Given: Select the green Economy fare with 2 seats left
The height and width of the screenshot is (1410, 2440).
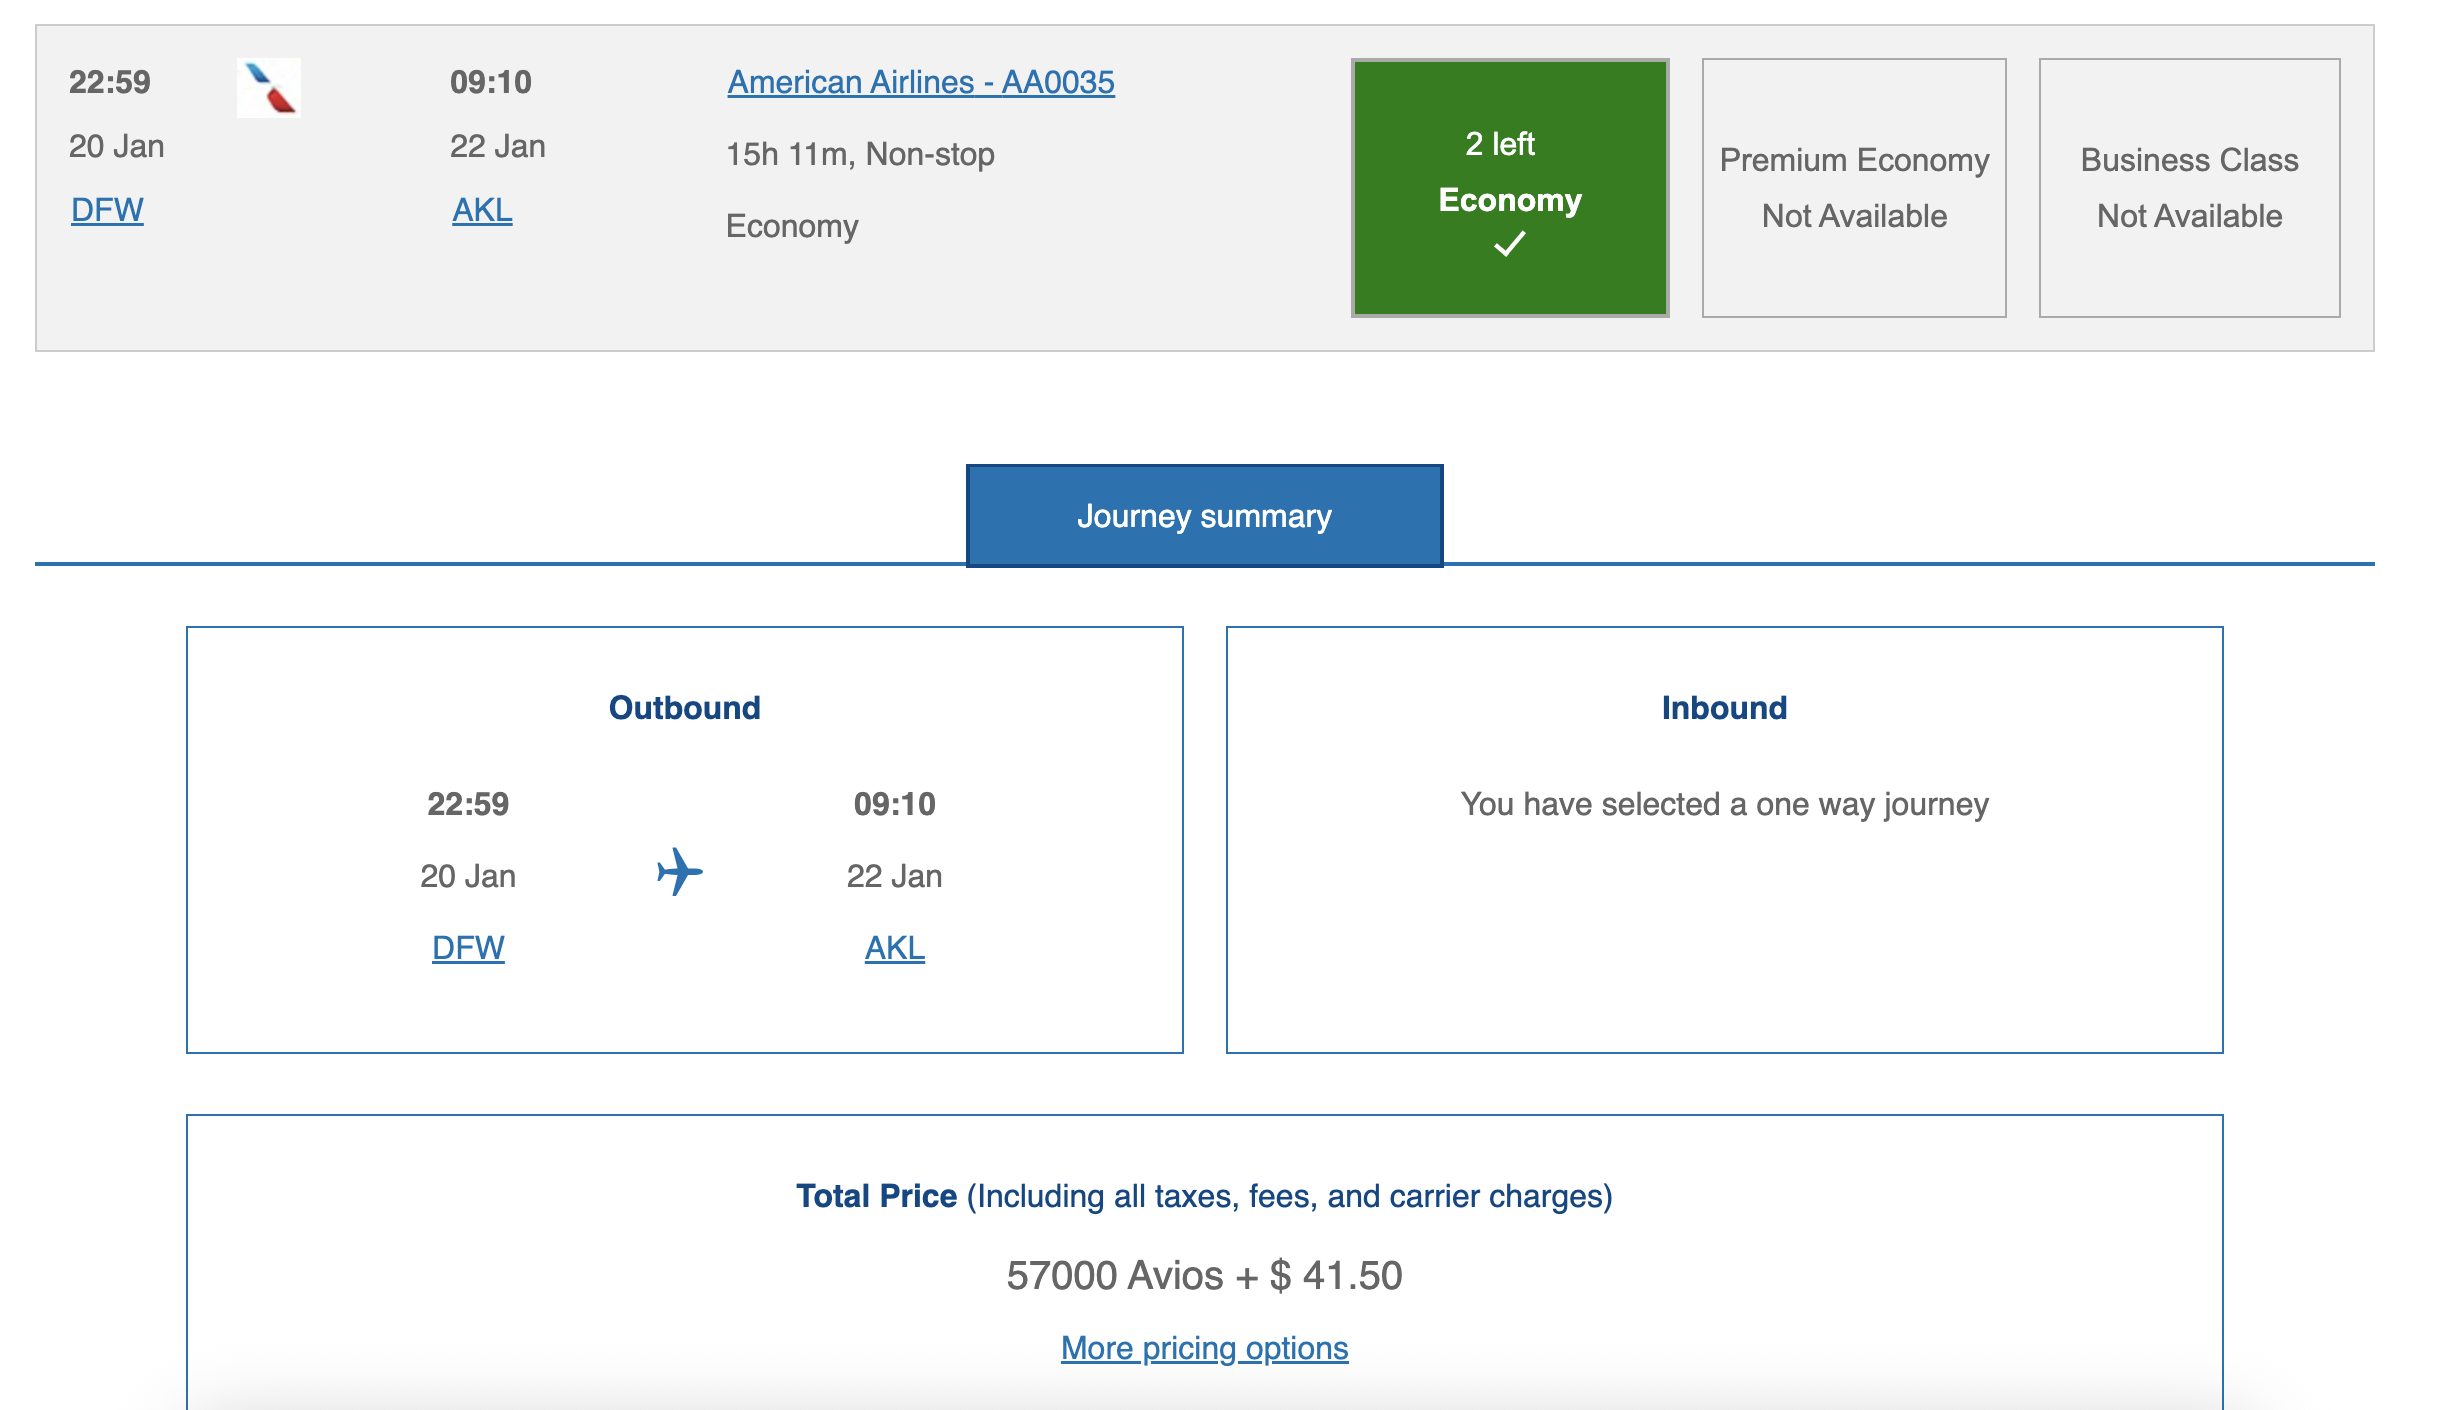Looking at the screenshot, I should [x=1510, y=188].
